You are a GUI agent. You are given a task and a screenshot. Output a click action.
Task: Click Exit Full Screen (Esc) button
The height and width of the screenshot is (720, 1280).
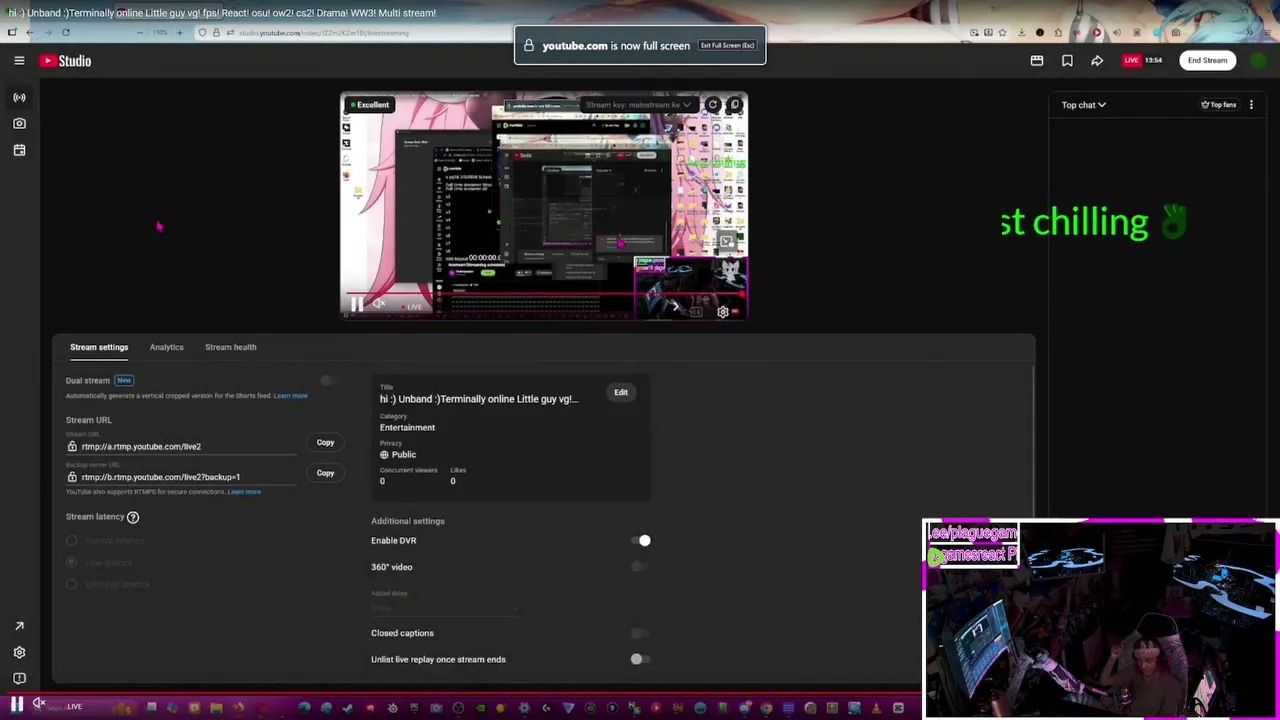click(727, 45)
